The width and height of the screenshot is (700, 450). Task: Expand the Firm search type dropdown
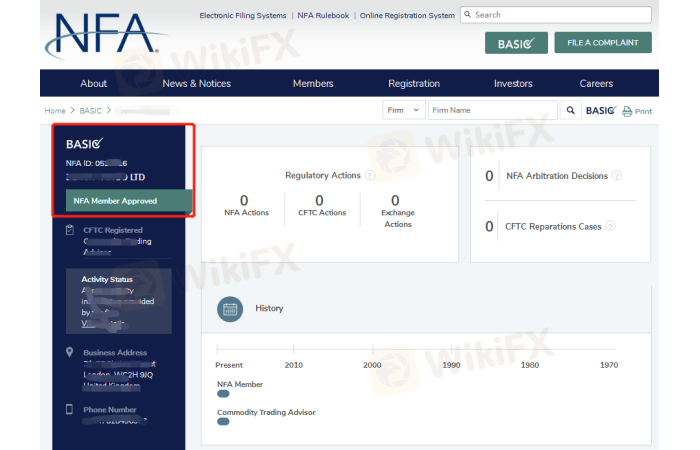click(404, 110)
